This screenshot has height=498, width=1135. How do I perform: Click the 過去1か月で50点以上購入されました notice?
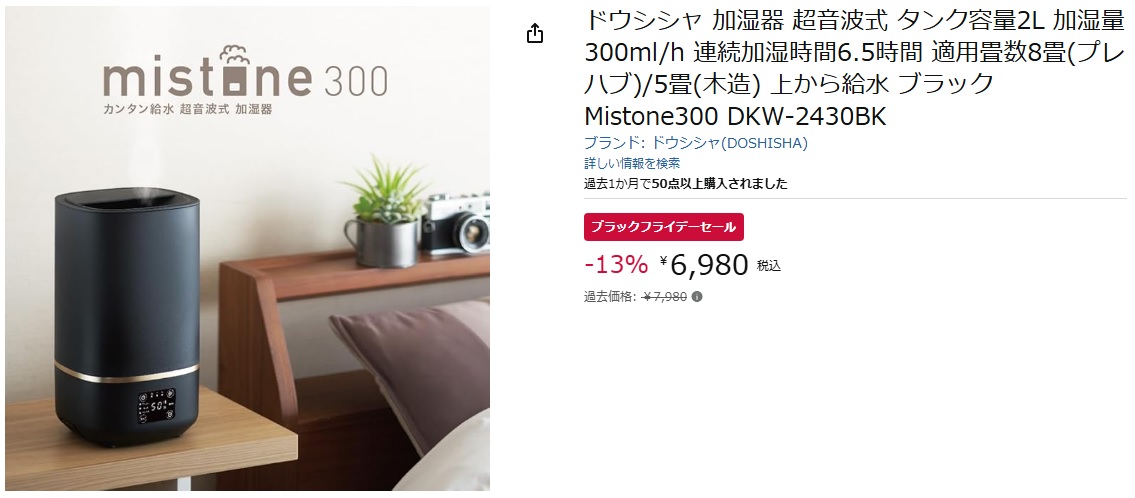685,184
